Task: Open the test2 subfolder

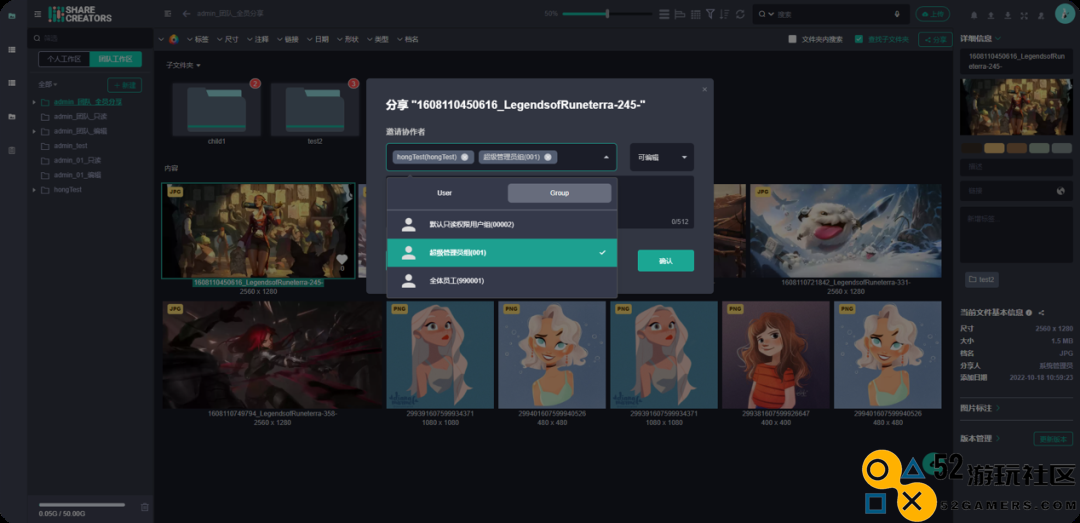Action: (315, 110)
